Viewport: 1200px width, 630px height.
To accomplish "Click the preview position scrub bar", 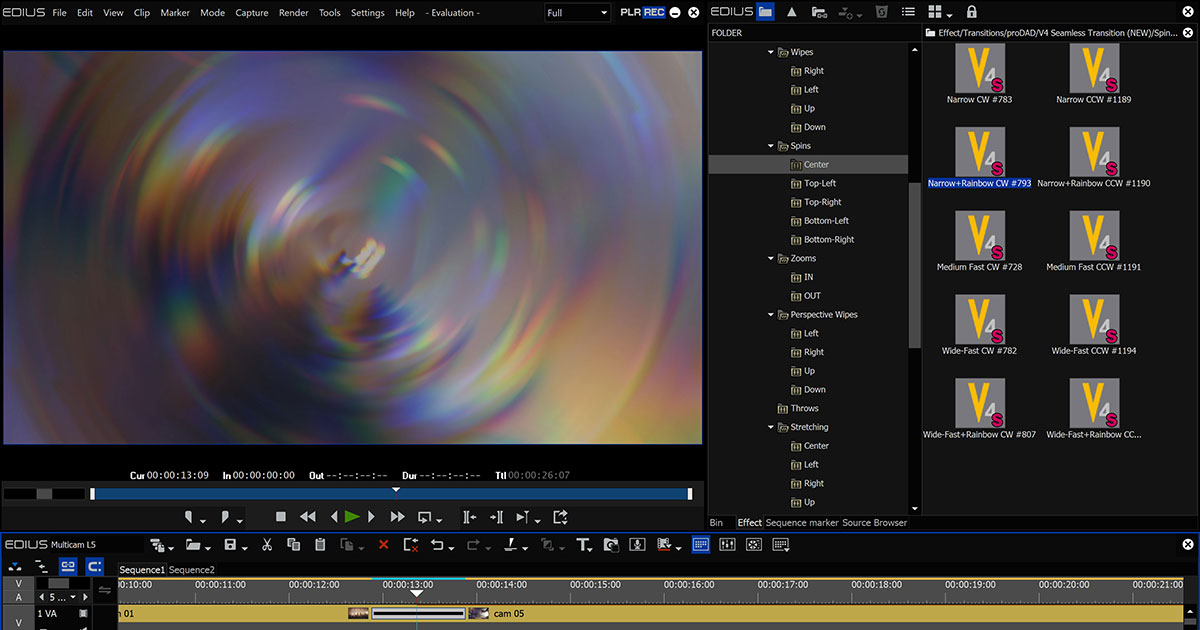I will pos(390,494).
